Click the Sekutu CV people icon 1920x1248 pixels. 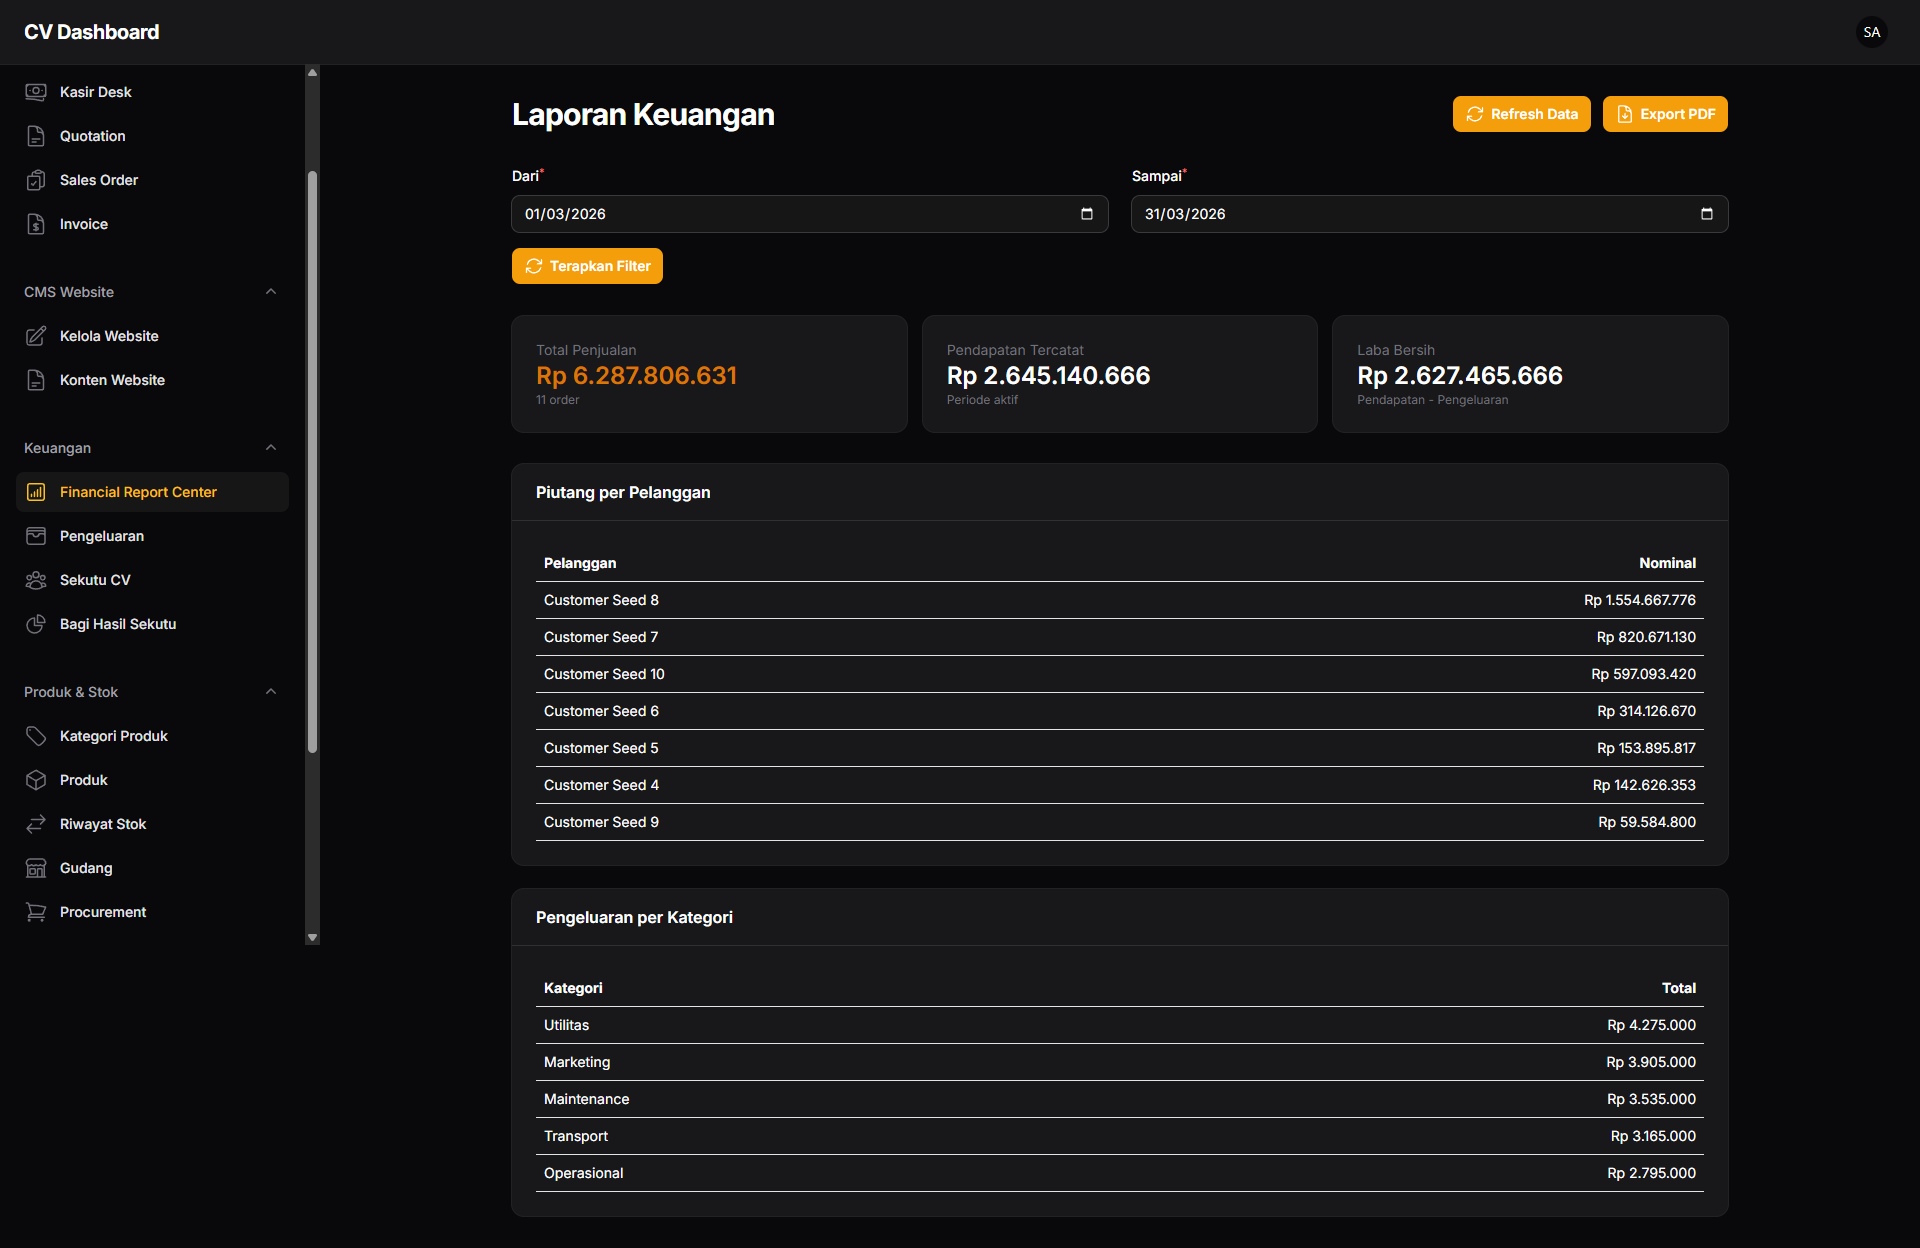(36, 580)
